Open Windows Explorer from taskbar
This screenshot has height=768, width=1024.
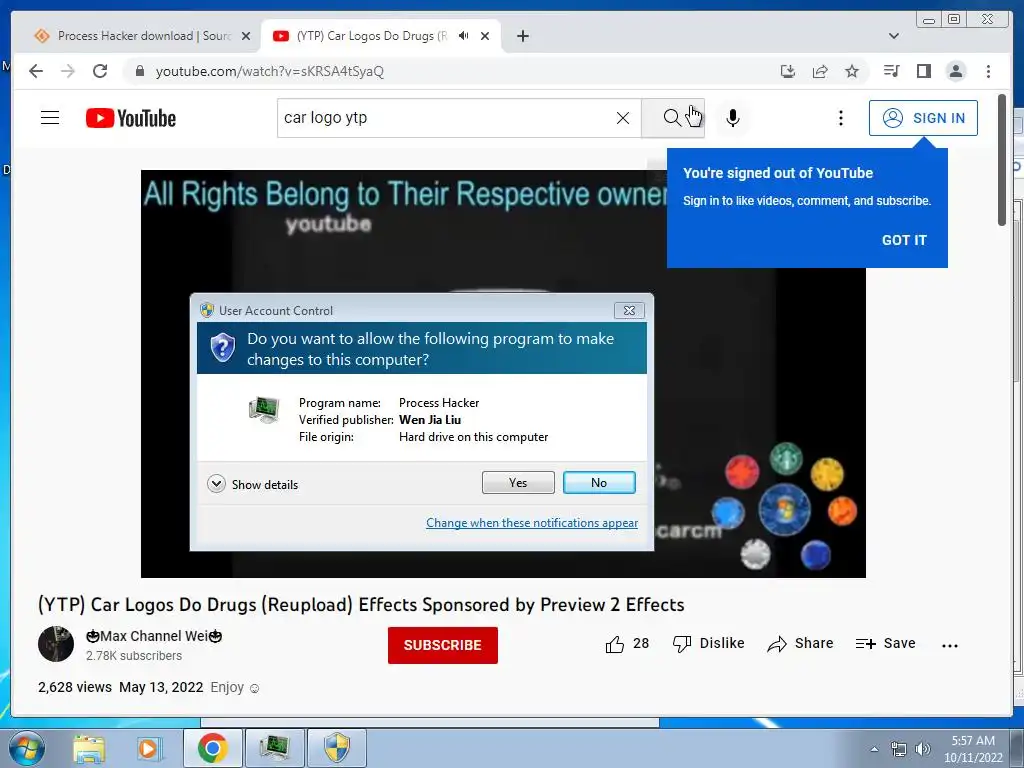(x=89, y=748)
